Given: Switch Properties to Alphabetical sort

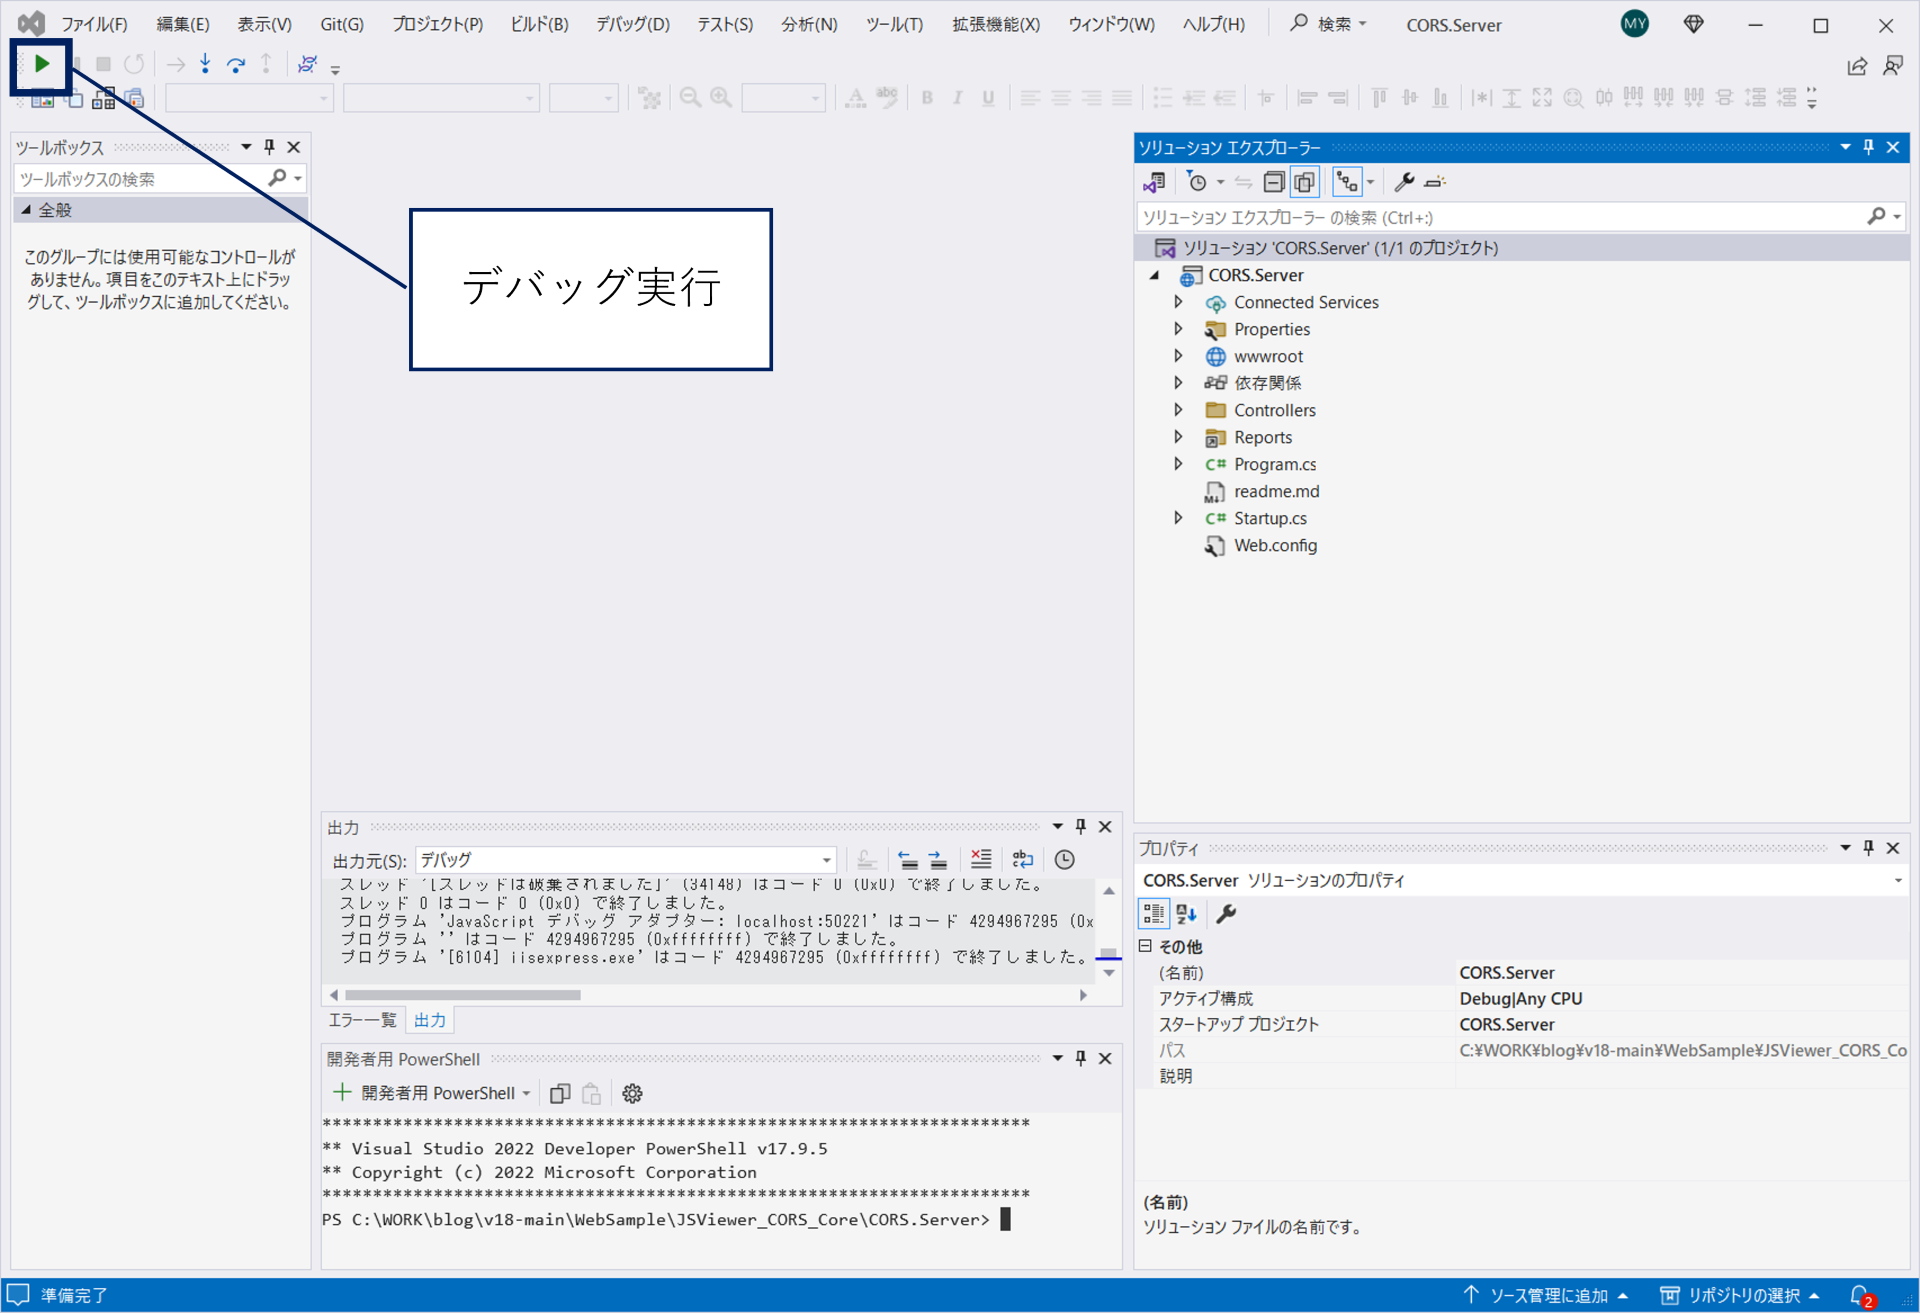Looking at the screenshot, I should point(1186,914).
